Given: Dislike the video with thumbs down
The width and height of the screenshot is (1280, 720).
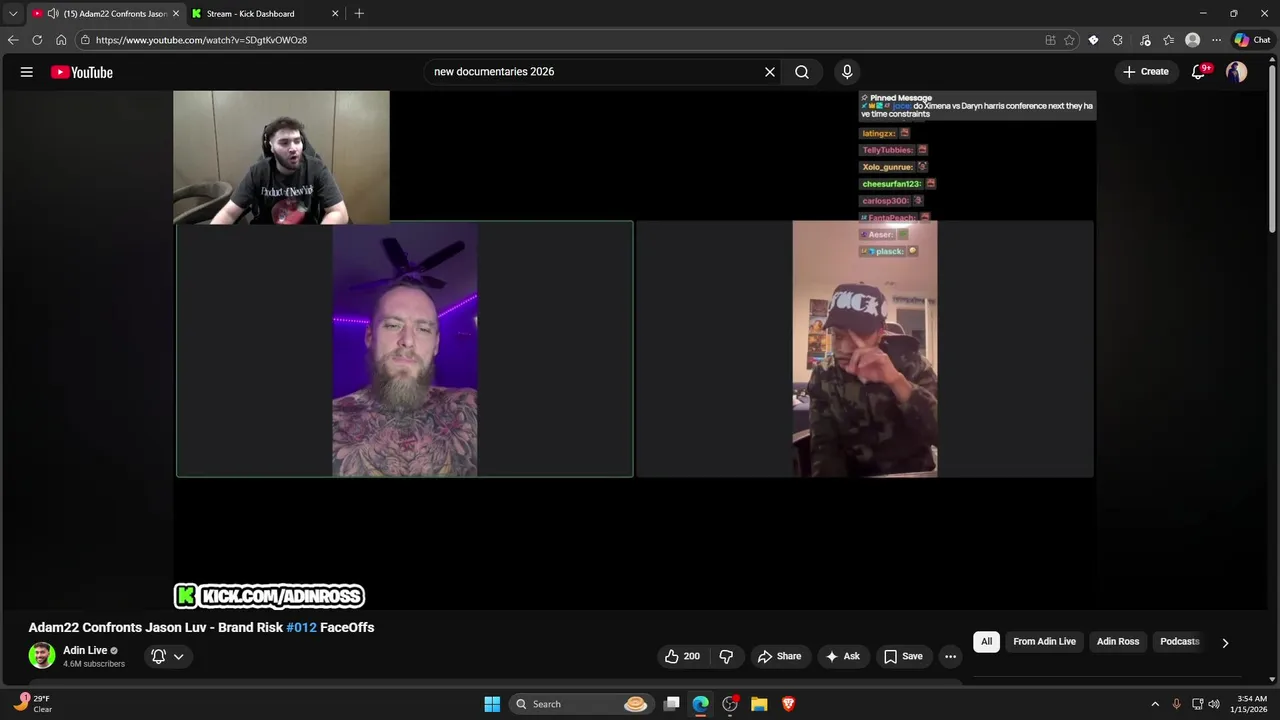Looking at the screenshot, I should [727, 656].
